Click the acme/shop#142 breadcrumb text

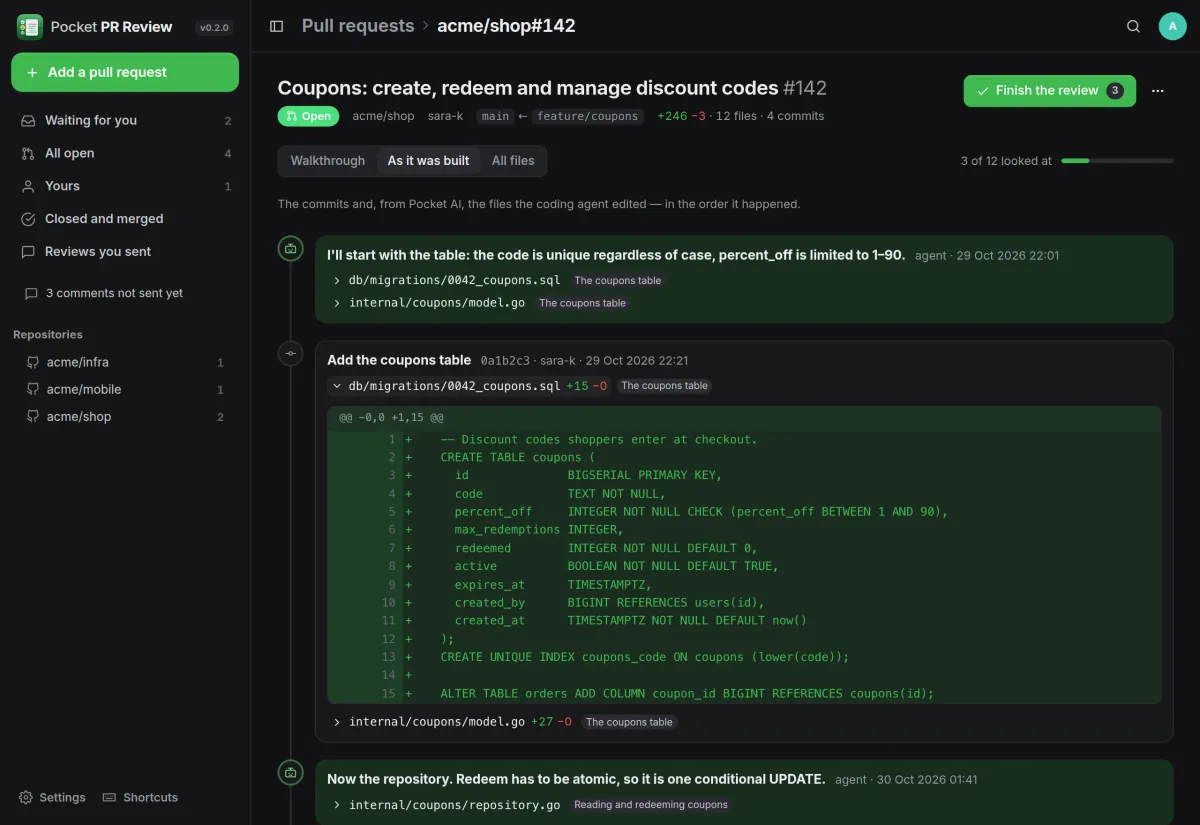[x=506, y=26]
